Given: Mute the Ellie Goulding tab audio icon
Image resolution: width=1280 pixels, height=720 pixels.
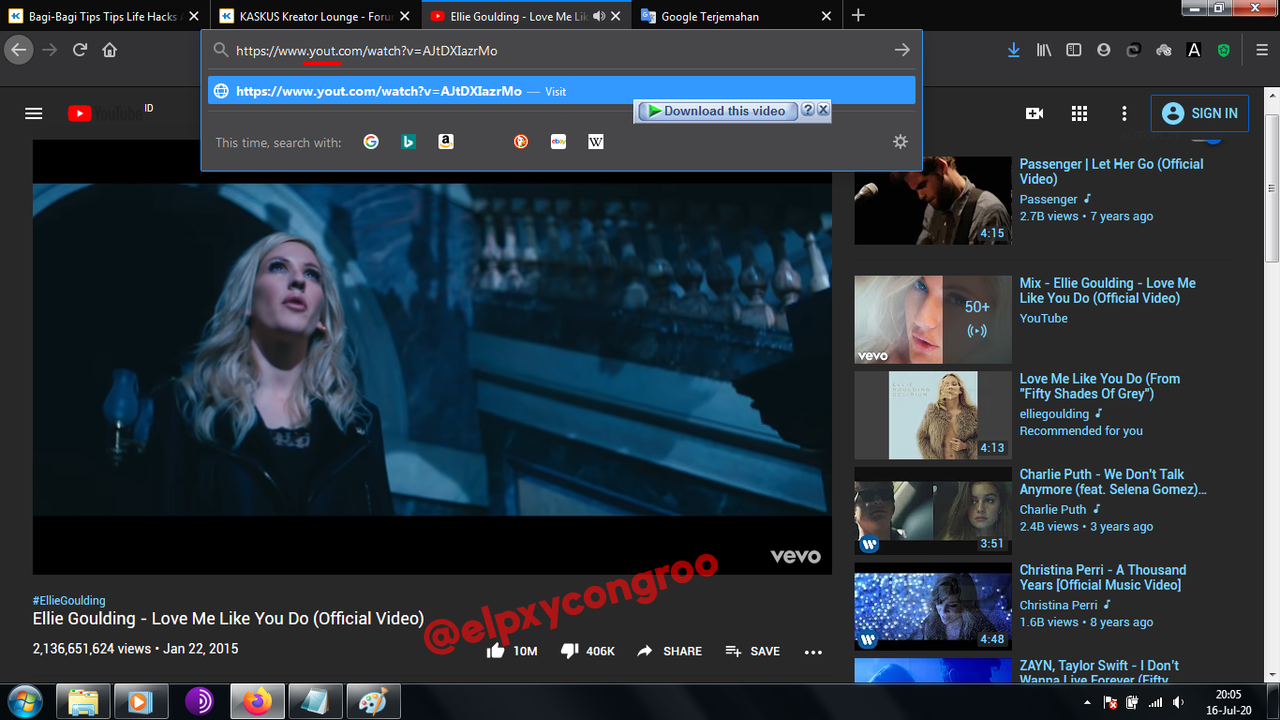Looking at the screenshot, I should 599,16.
